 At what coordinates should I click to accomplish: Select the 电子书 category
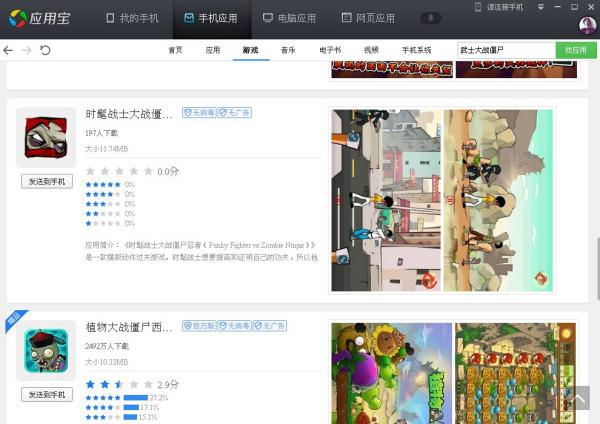coord(330,50)
